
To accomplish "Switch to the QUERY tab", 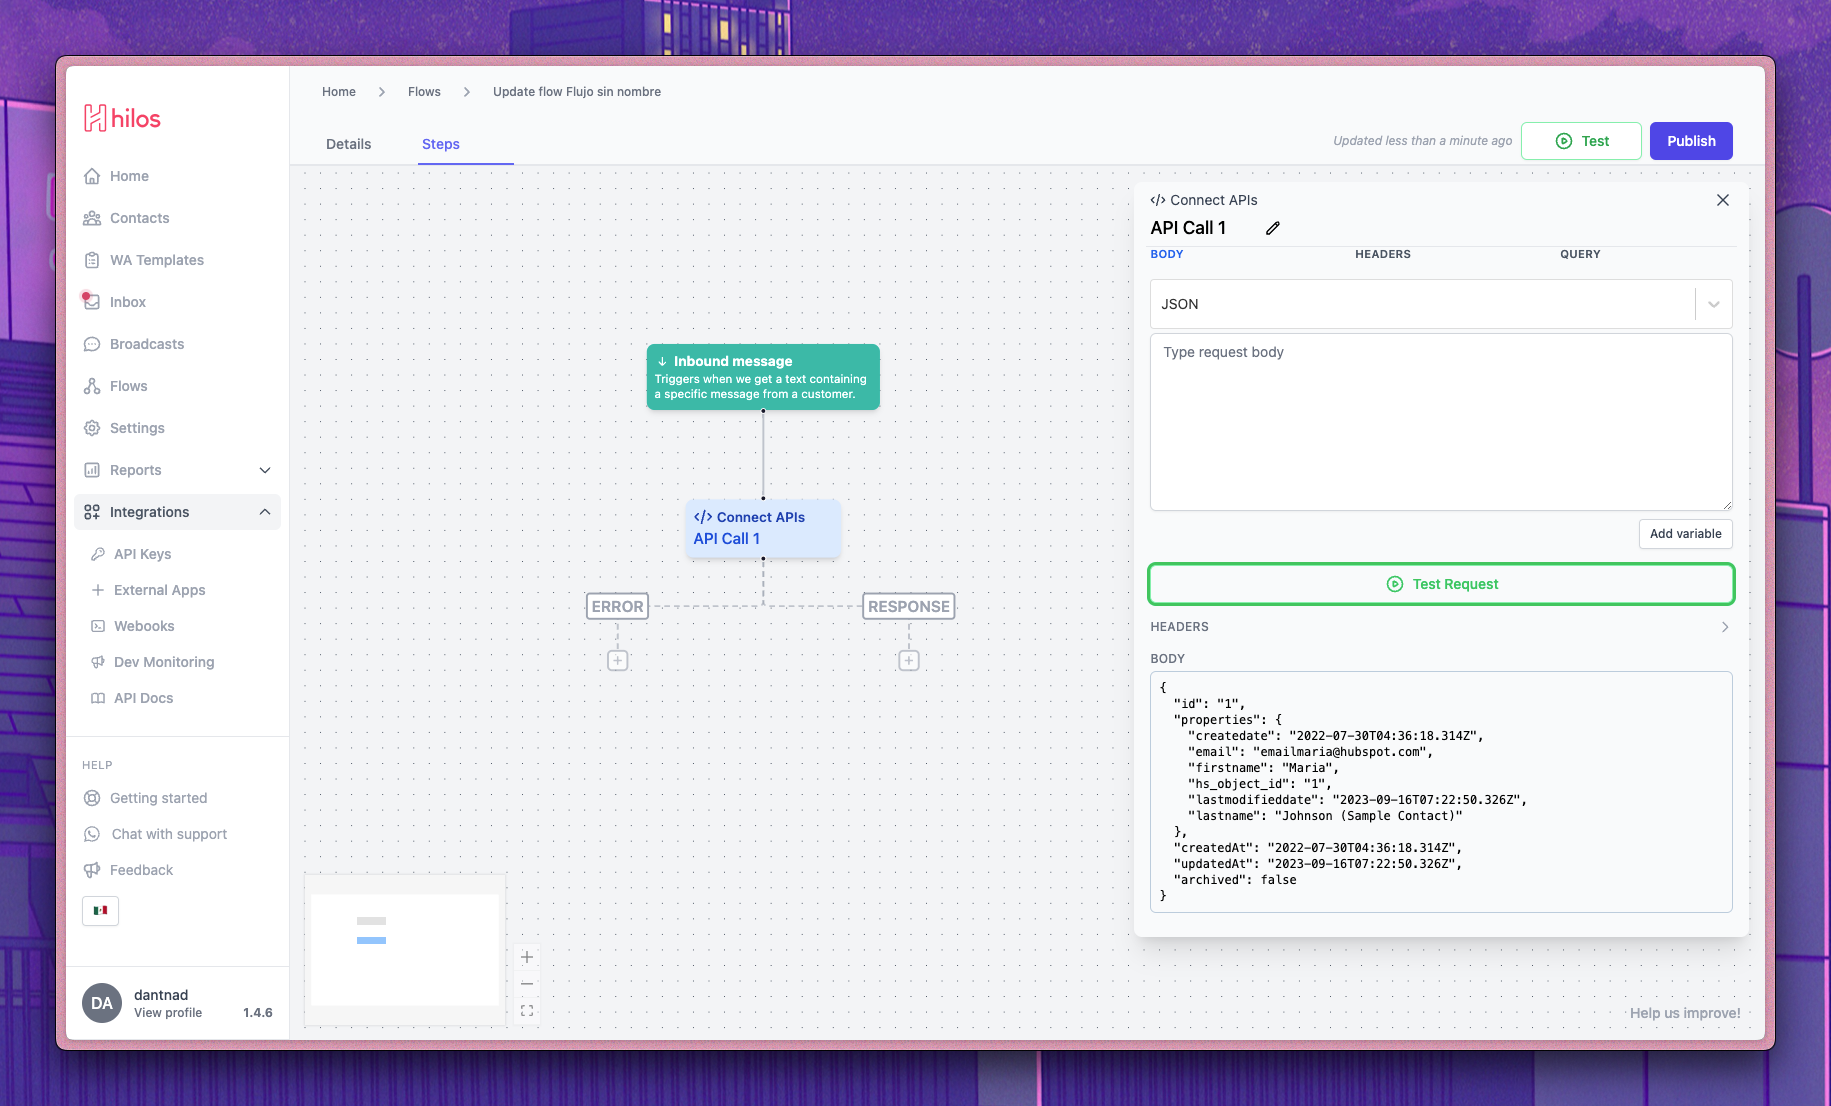I will tap(1579, 254).
